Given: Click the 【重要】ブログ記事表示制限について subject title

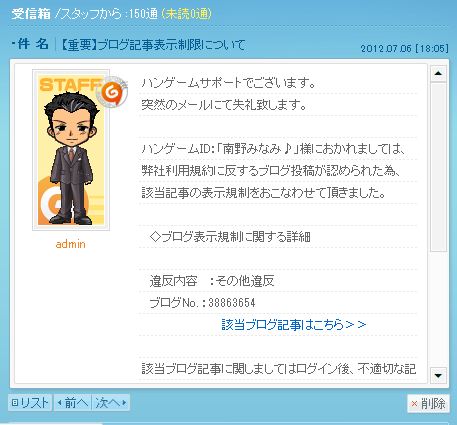Looking at the screenshot, I should tap(153, 45).
